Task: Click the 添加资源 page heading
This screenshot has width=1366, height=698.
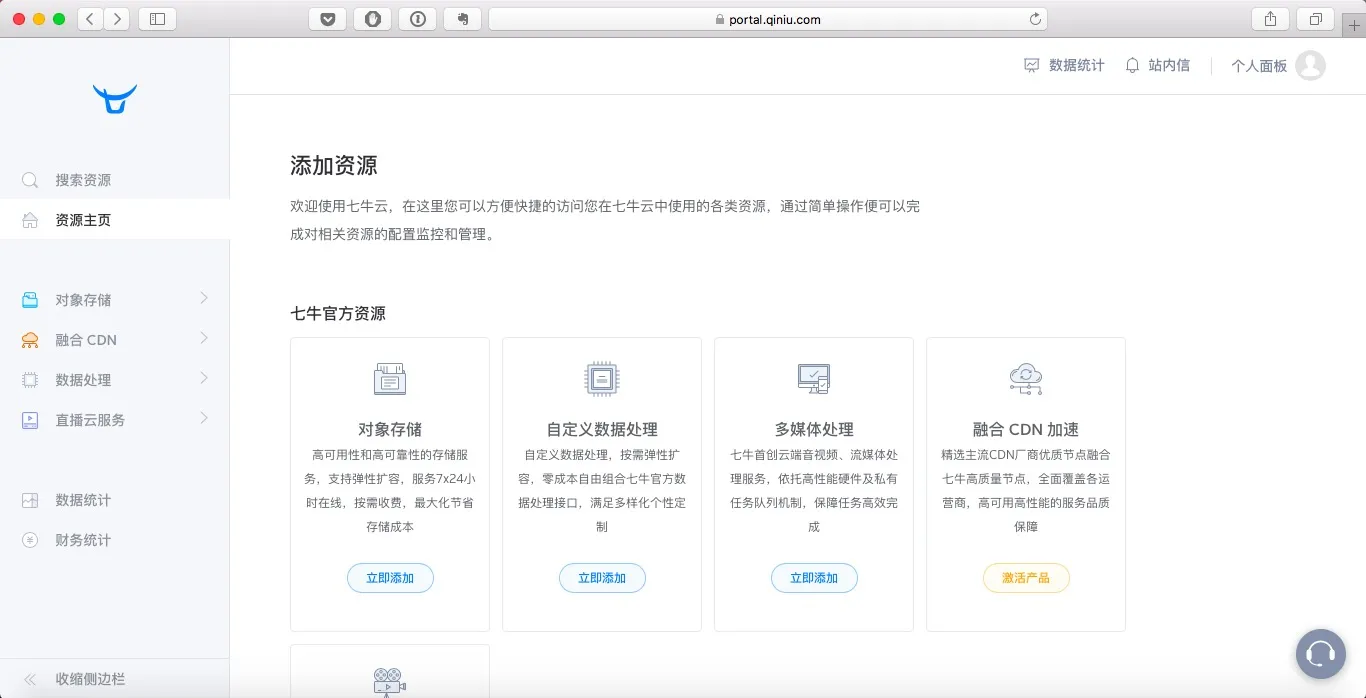Action: (334, 166)
